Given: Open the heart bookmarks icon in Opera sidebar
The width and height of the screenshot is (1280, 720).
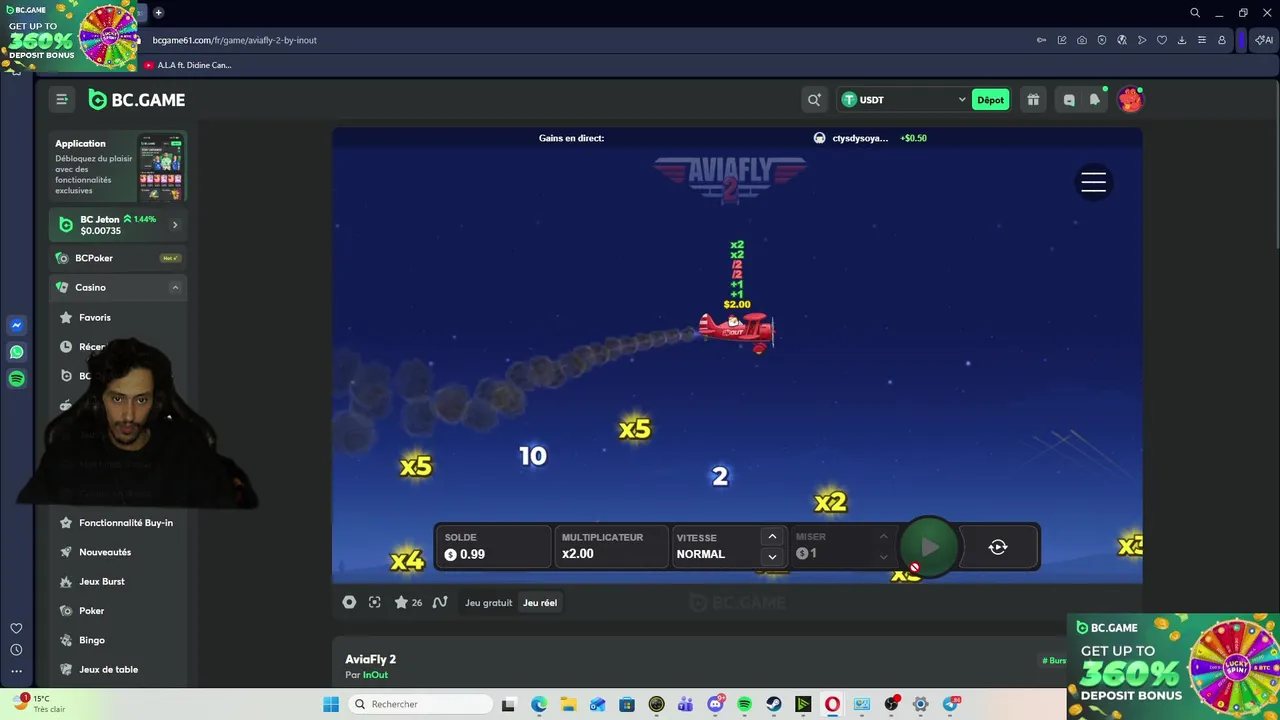Looking at the screenshot, I should point(16,628).
